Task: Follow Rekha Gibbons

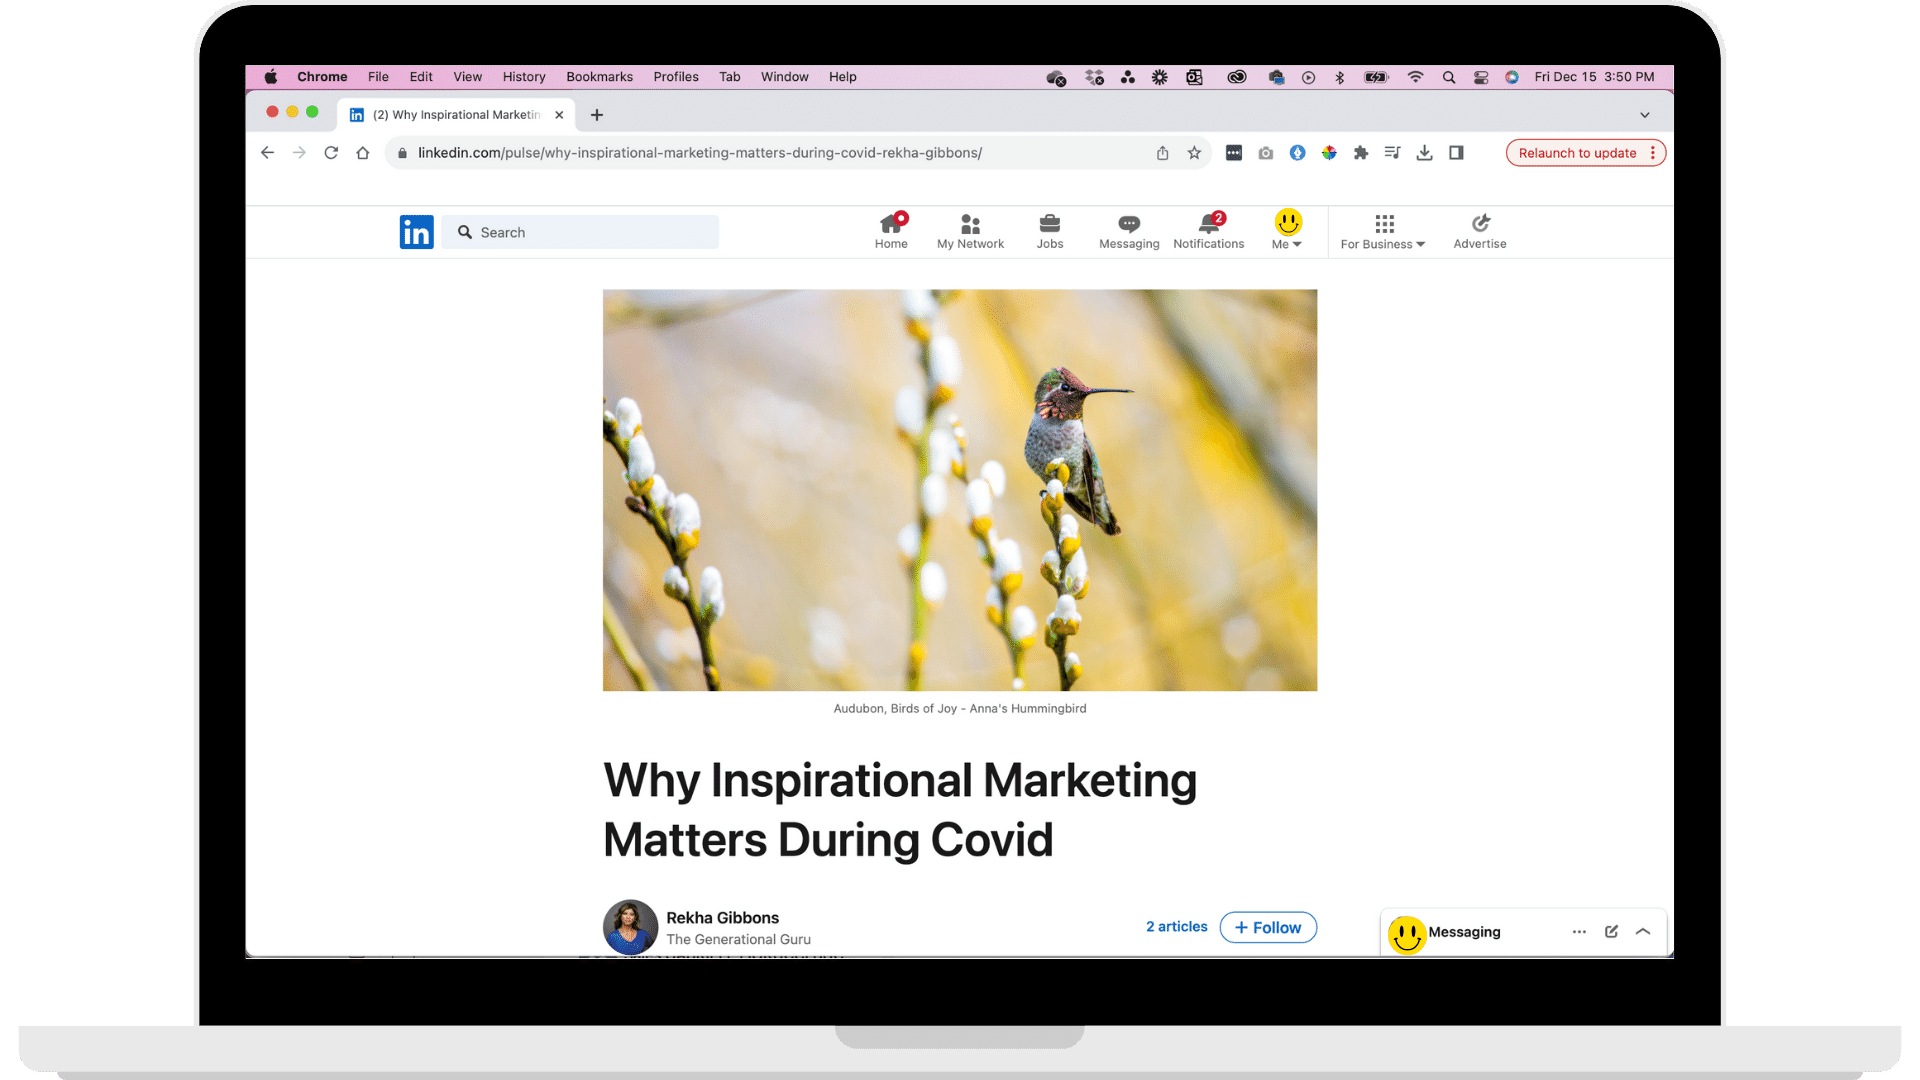Action: (1267, 927)
